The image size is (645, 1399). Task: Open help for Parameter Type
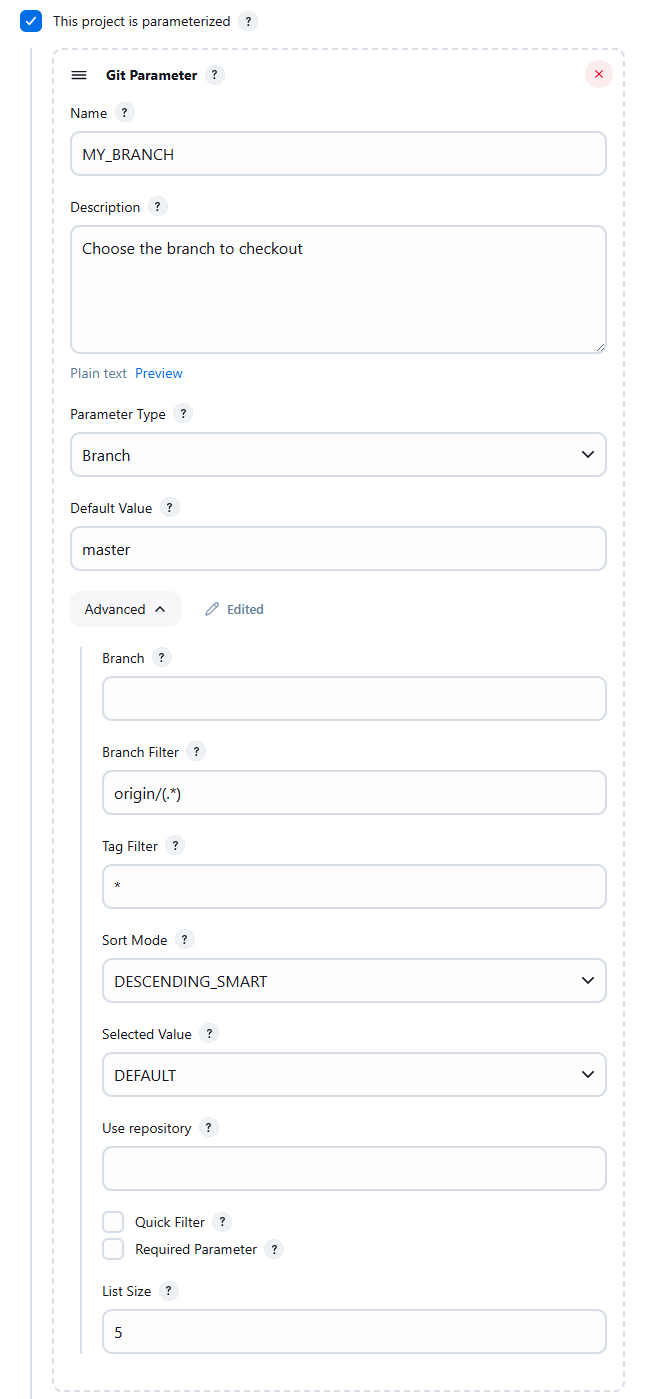[x=183, y=413]
